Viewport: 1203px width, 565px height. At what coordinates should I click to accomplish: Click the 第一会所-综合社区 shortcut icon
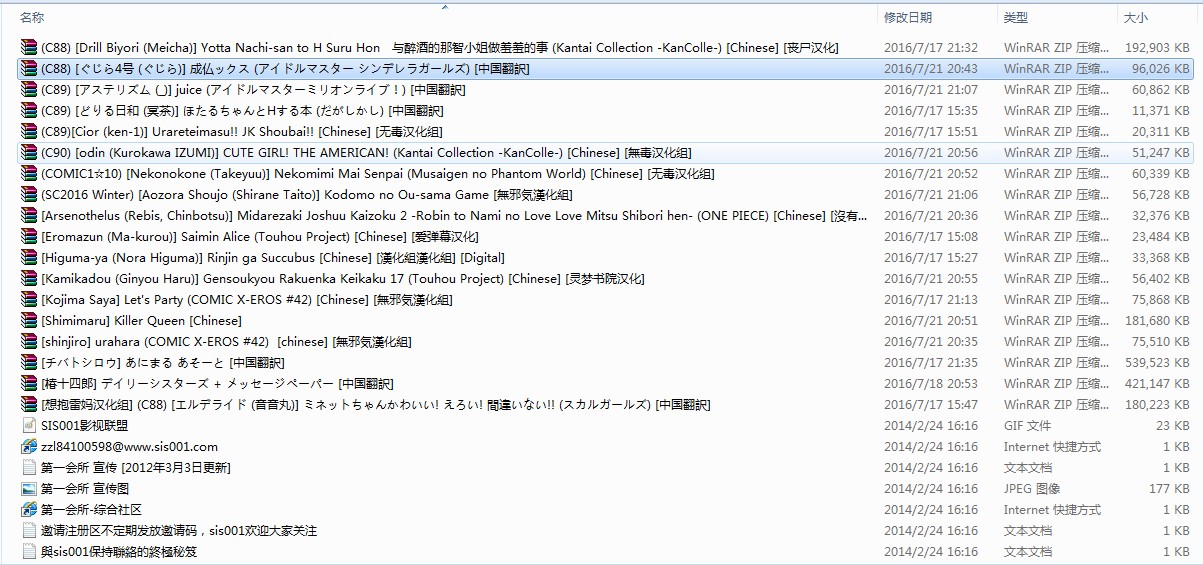pyautogui.click(x=29, y=510)
